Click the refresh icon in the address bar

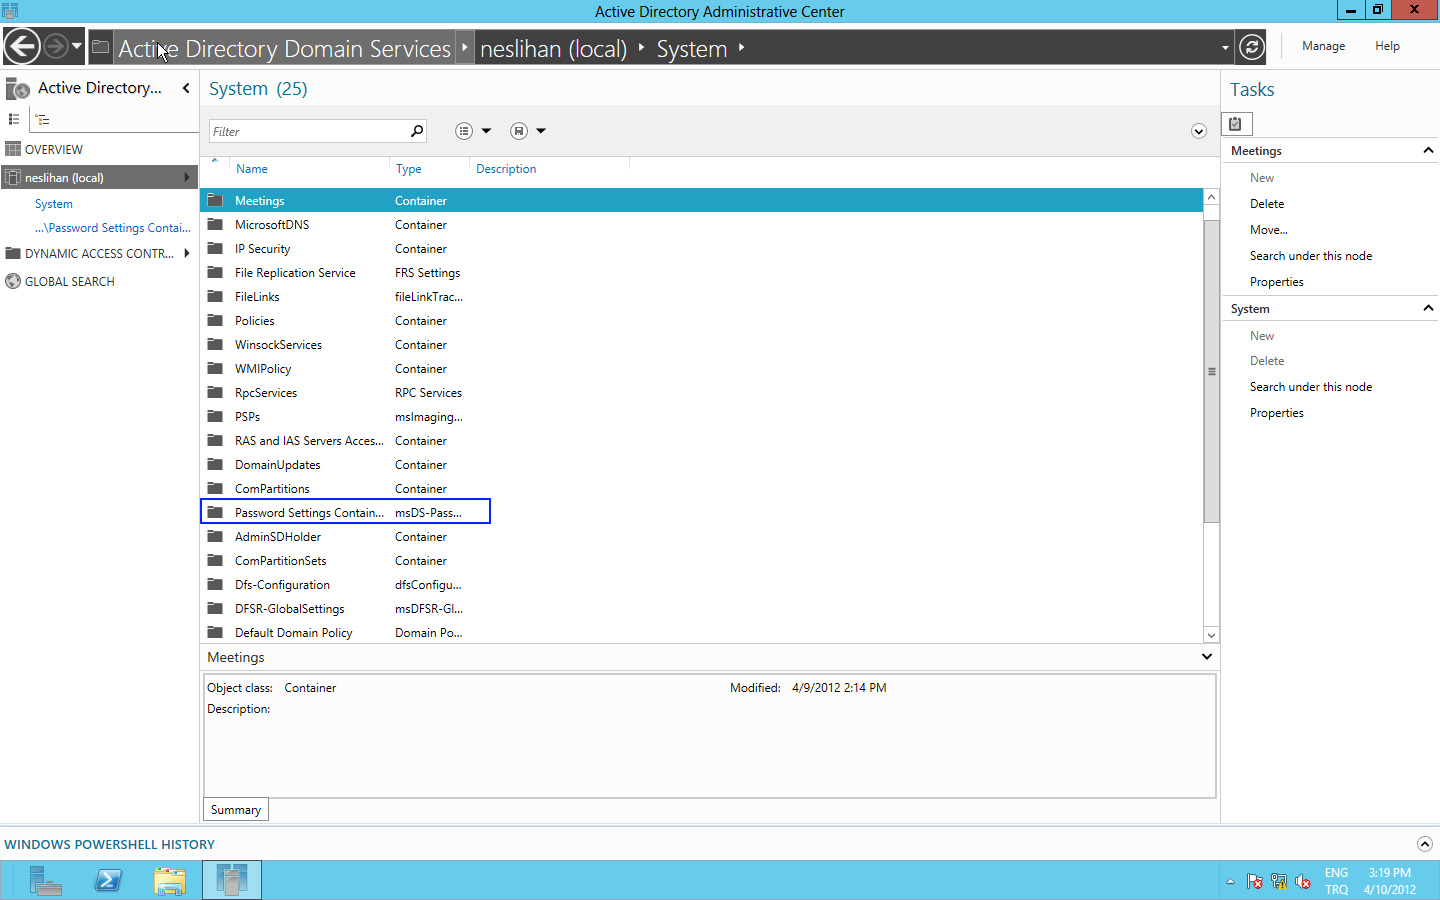click(x=1252, y=47)
